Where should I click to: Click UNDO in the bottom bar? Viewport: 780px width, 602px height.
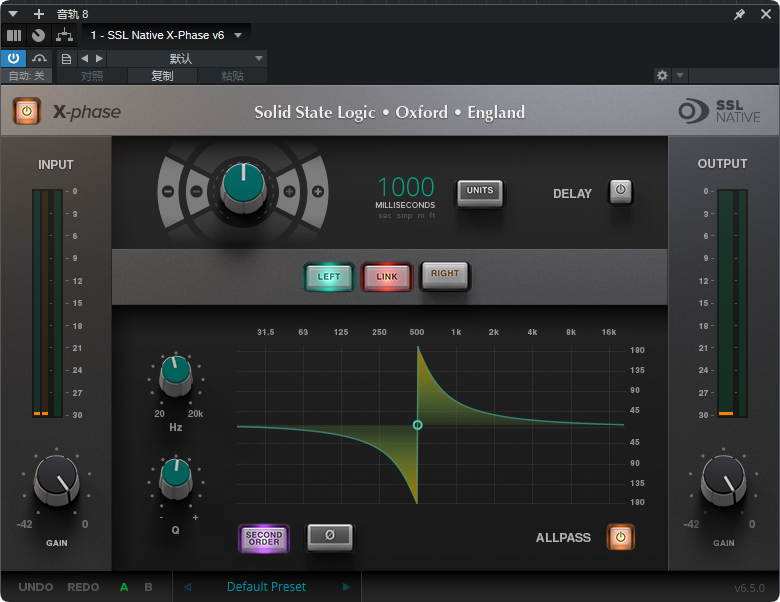36,587
